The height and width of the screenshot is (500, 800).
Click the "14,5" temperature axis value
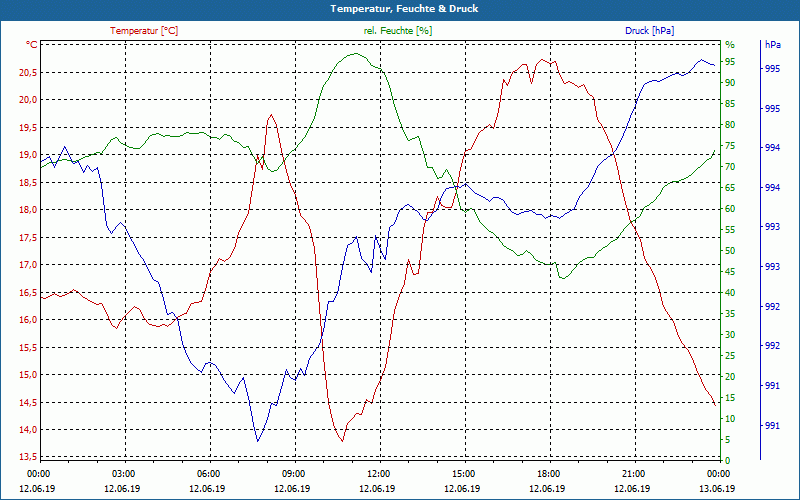[28, 403]
